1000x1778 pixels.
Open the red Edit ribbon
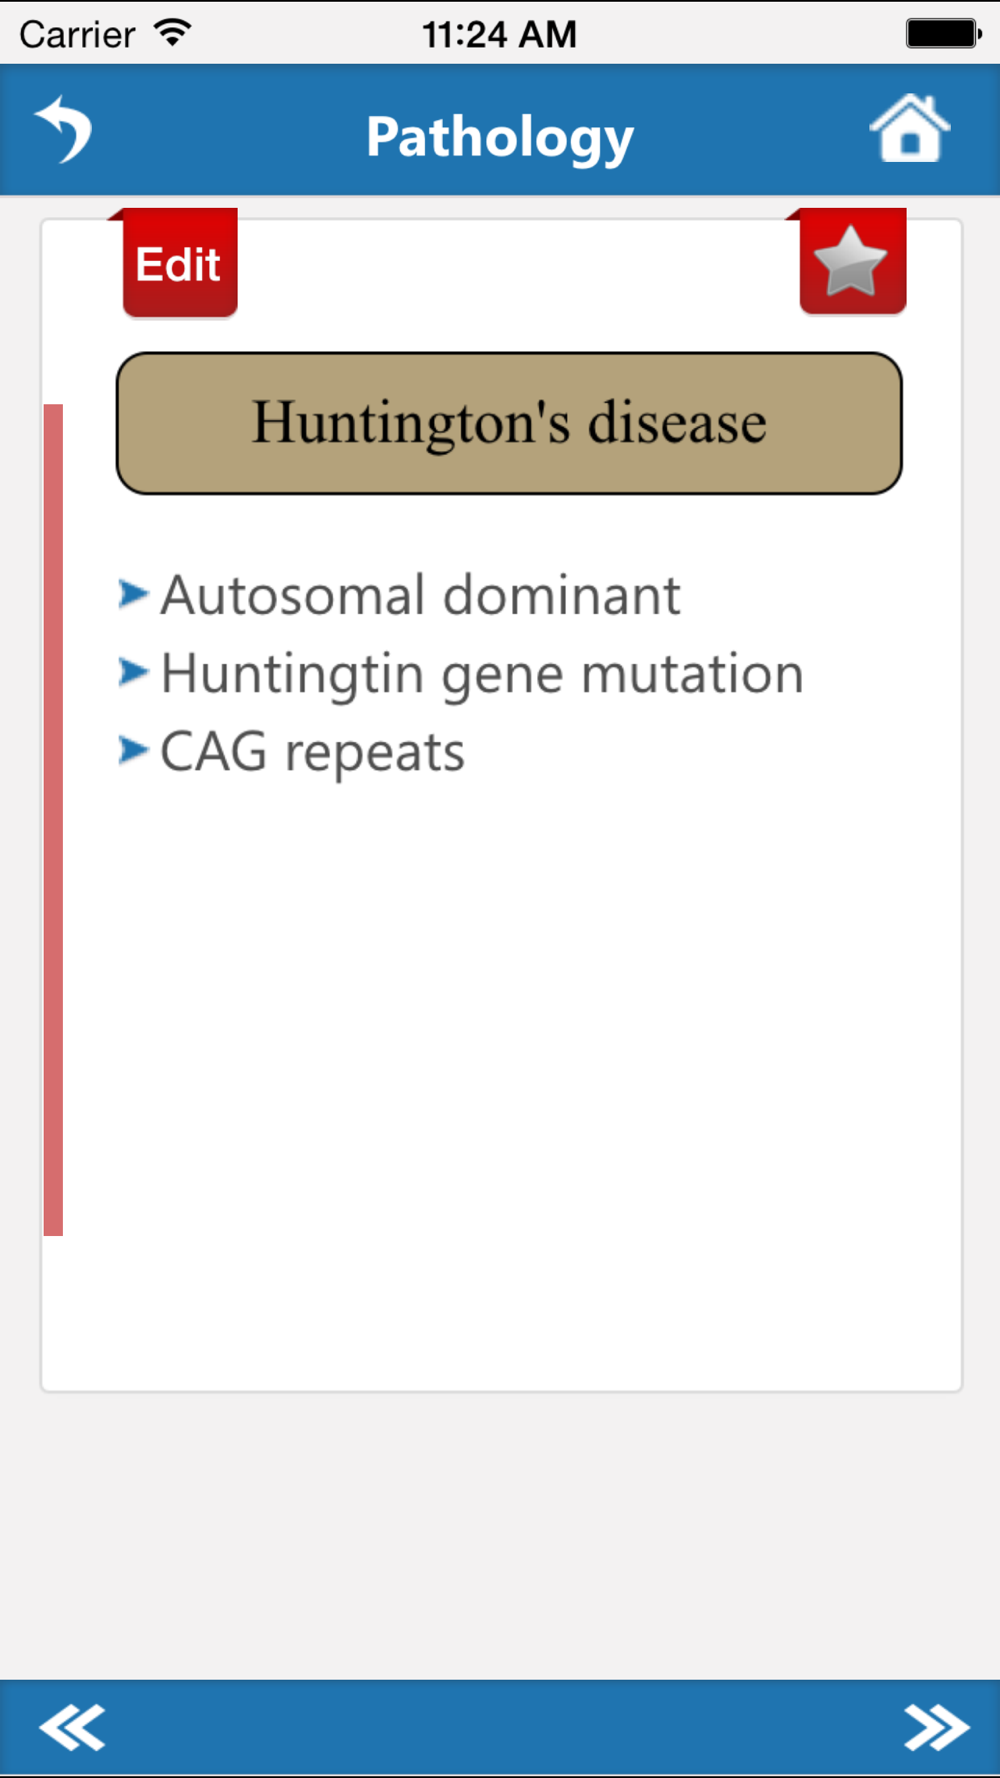tap(179, 263)
